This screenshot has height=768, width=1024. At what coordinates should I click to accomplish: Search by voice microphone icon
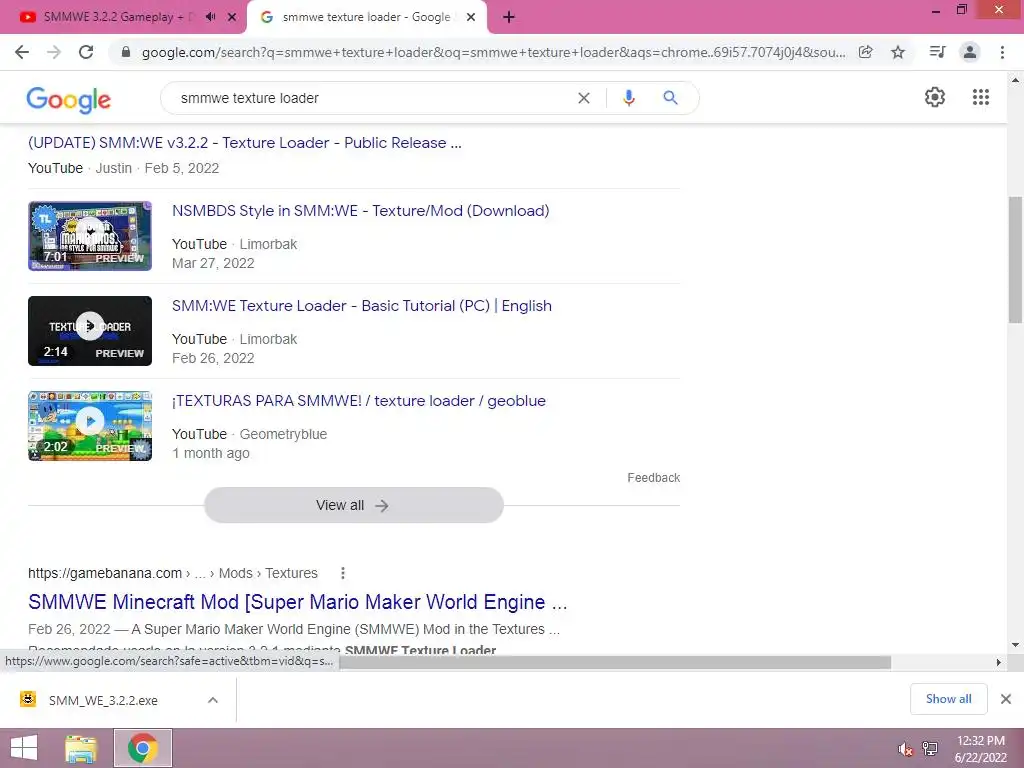629,98
